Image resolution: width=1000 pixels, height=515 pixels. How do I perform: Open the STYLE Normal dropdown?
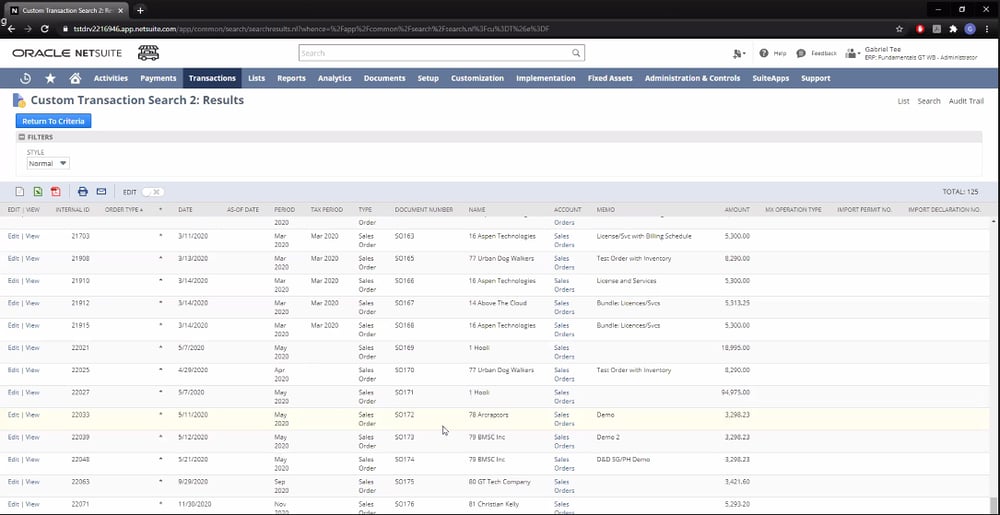(48, 164)
